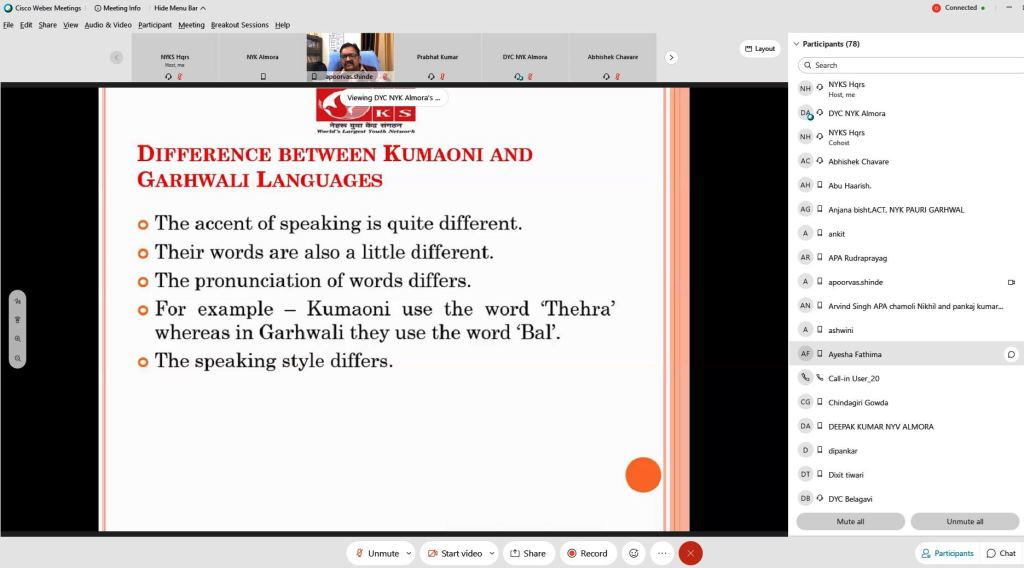Click participant search input field

tap(911, 65)
